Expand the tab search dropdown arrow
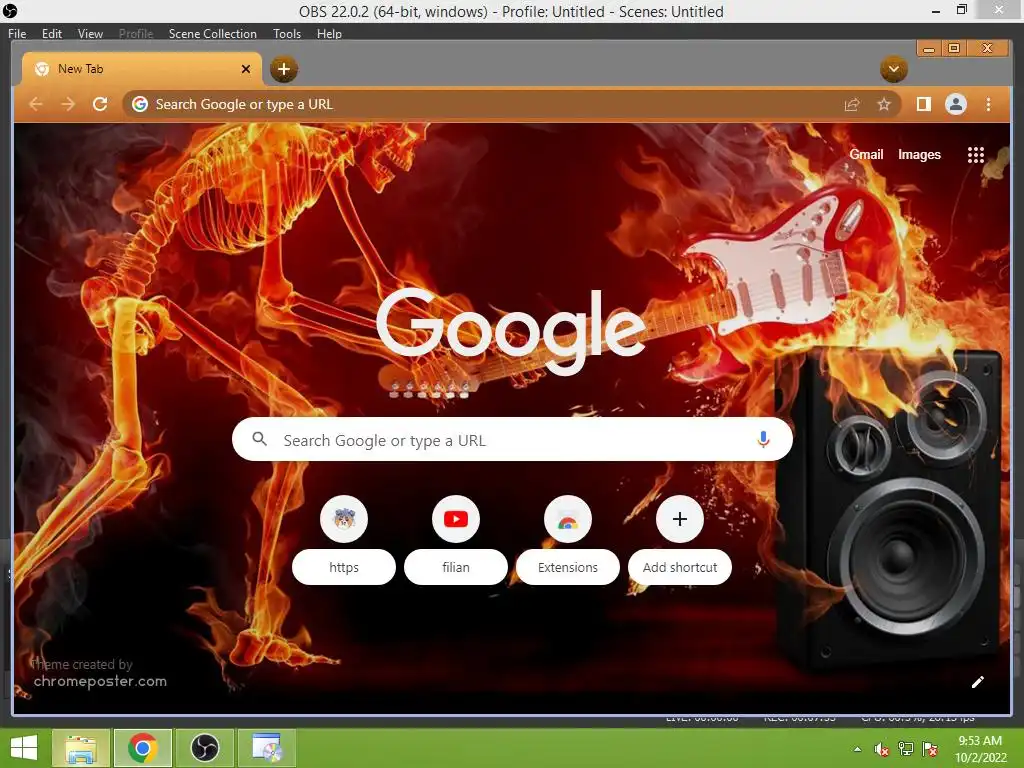 point(893,69)
